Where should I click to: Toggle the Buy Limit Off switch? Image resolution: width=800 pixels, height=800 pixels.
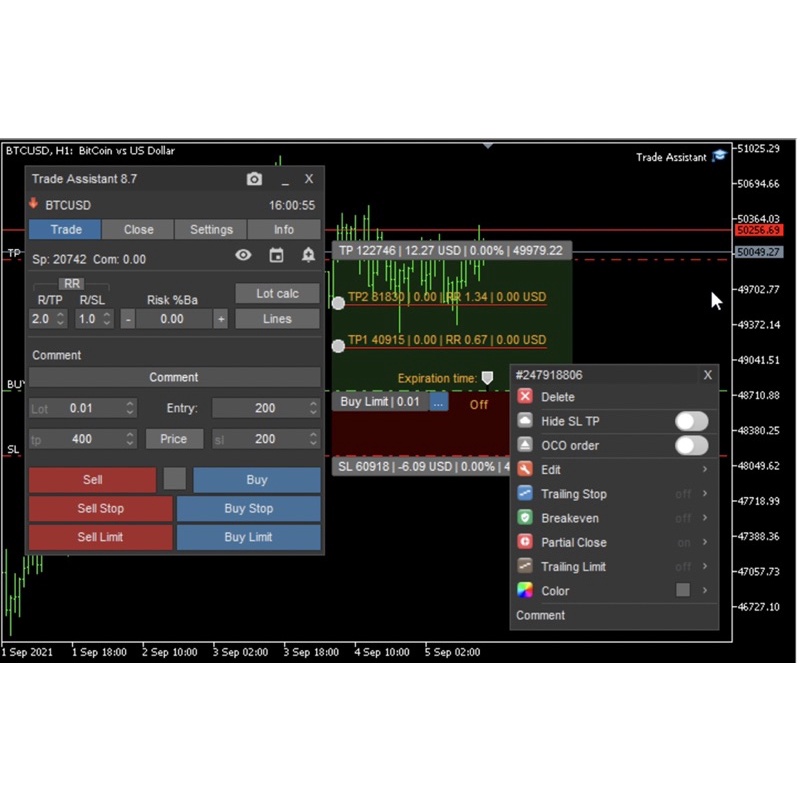pos(478,405)
